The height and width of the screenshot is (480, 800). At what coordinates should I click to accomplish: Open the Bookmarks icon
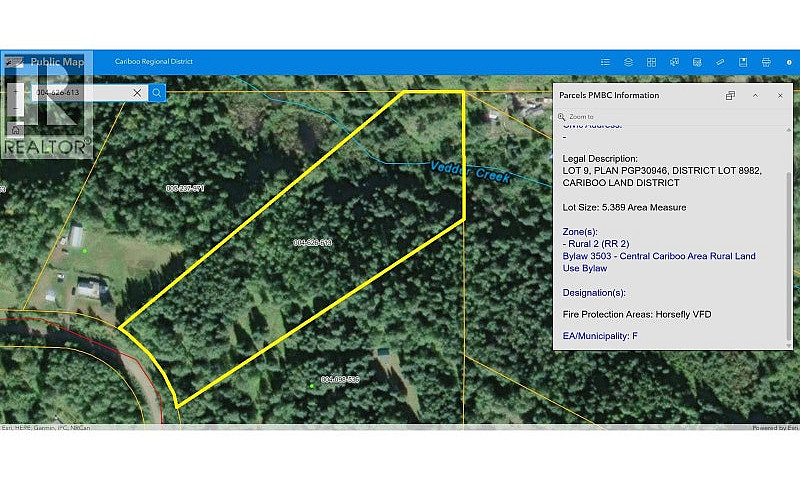click(x=743, y=62)
